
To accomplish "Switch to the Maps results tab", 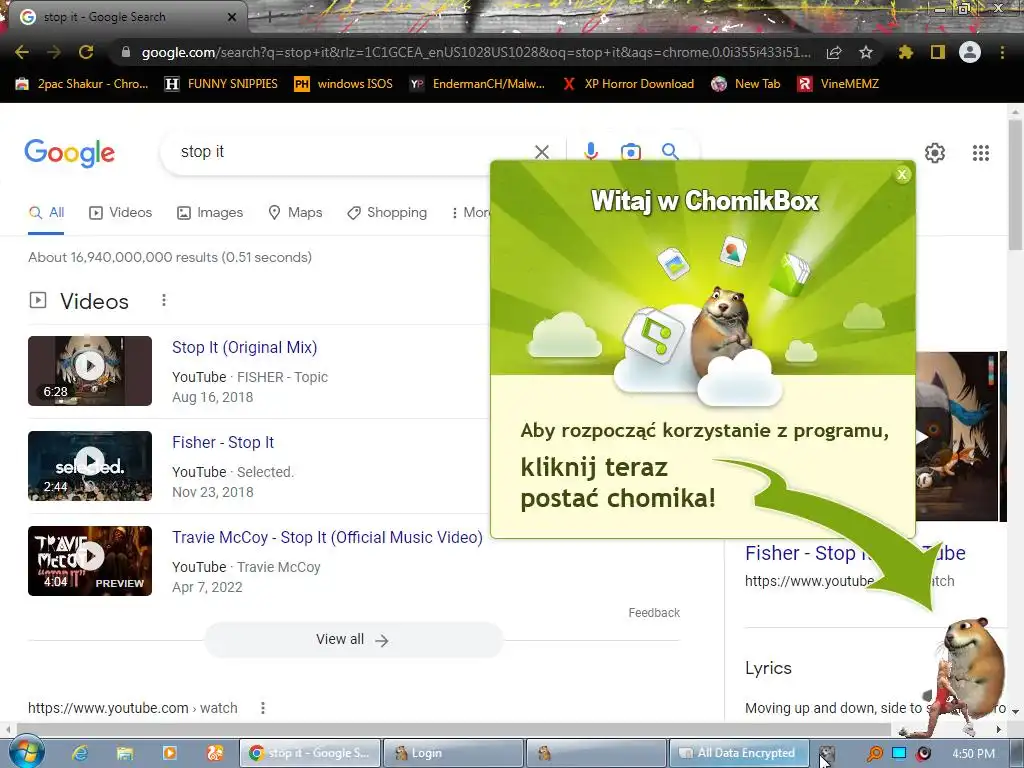I will 295,212.
